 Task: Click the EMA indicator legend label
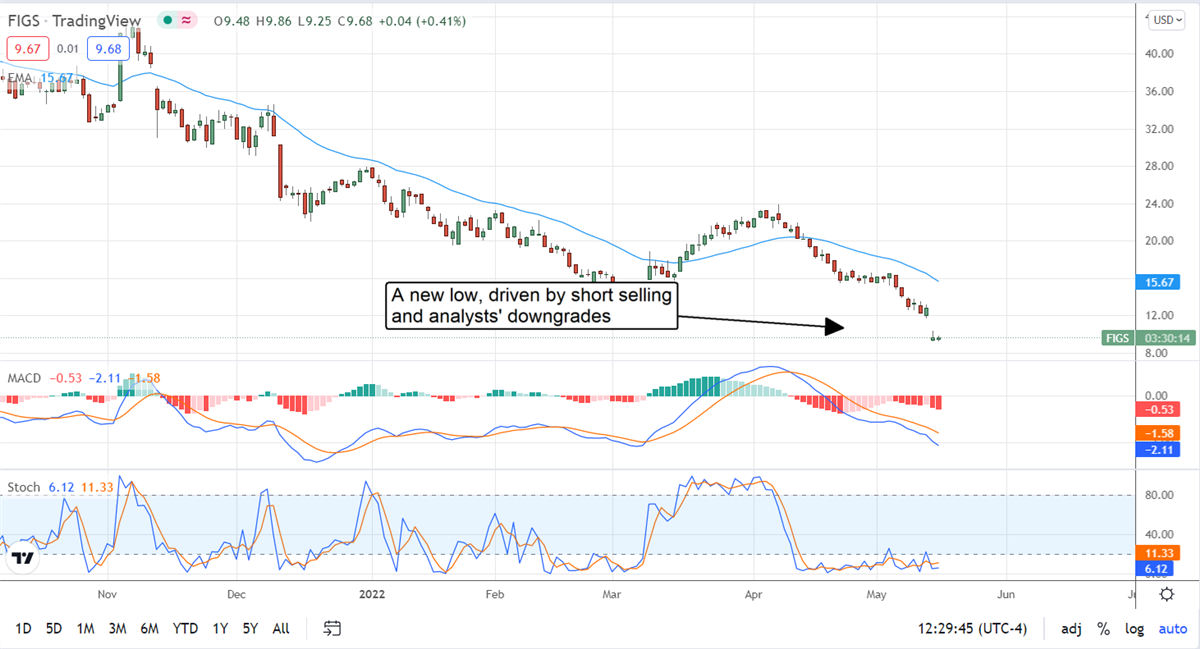[x=20, y=78]
